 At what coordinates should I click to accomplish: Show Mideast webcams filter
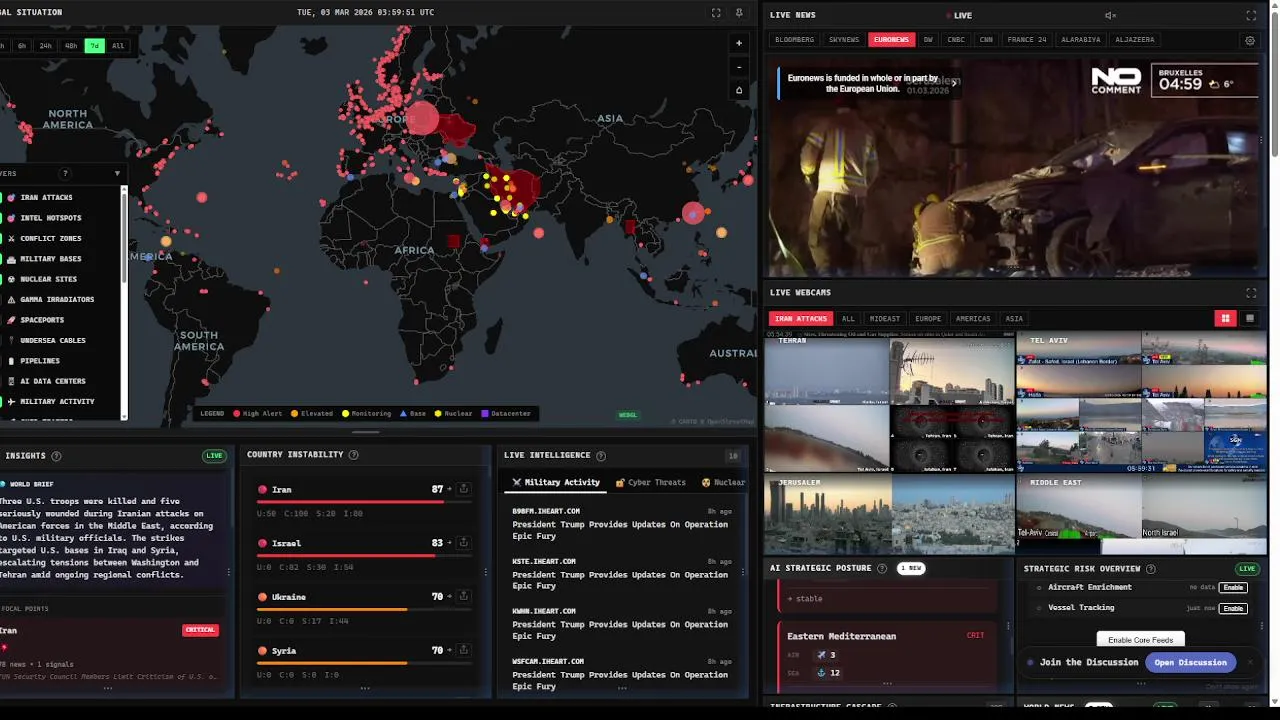coord(884,319)
